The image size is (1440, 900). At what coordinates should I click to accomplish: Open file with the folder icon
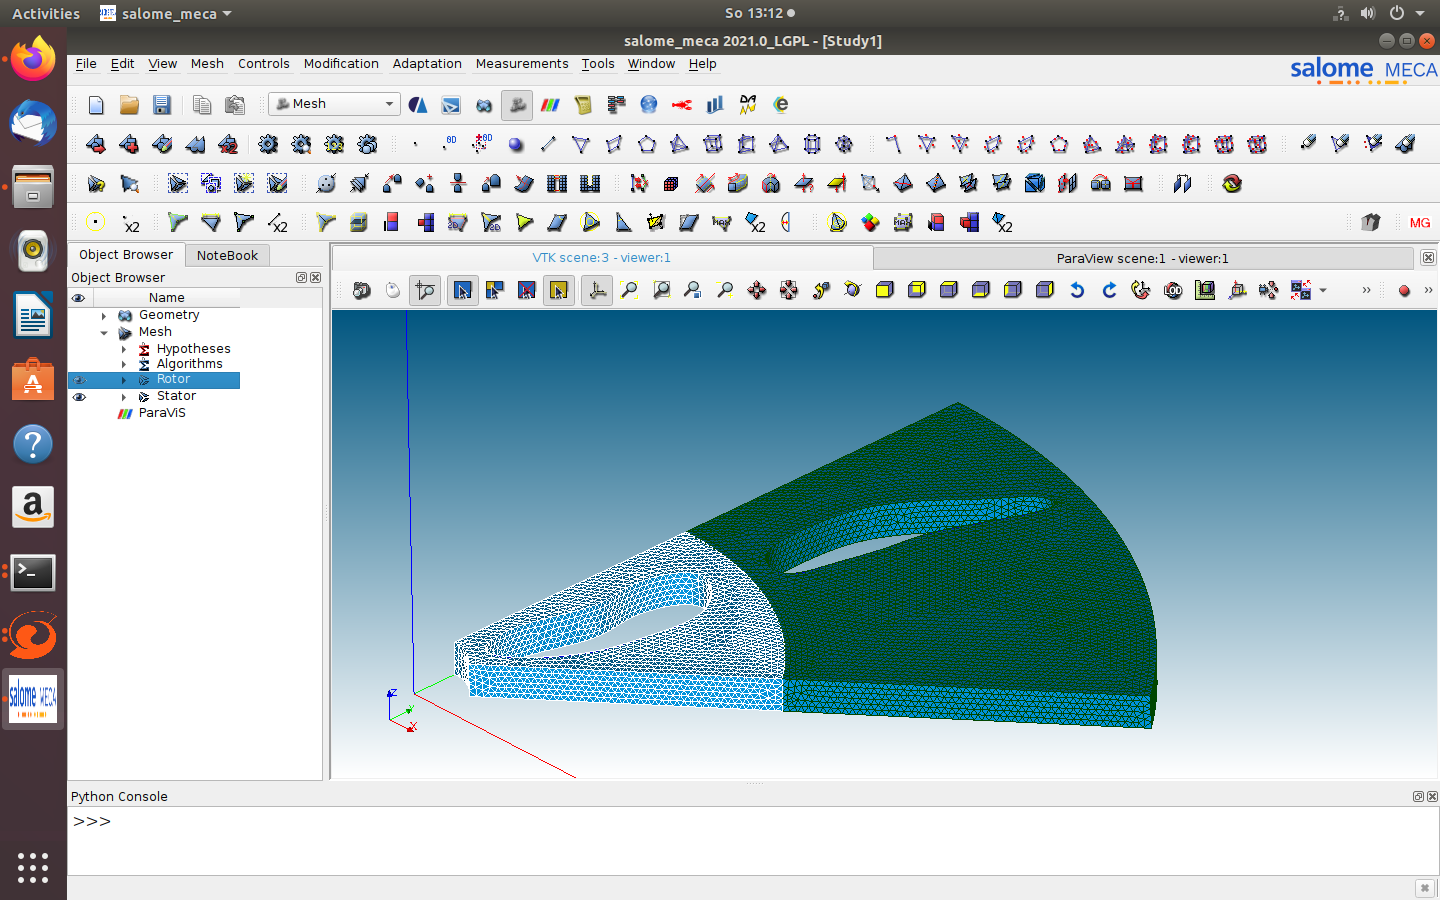point(129,105)
